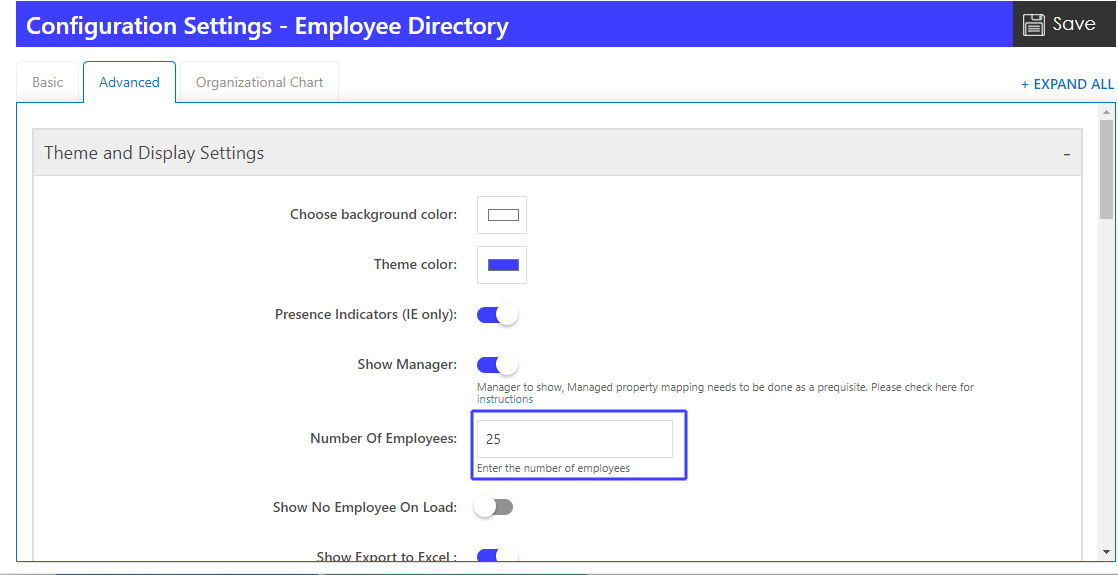Open the blue Theme color swatch
Screen dimensions: 1118x575
click(x=502, y=265)
